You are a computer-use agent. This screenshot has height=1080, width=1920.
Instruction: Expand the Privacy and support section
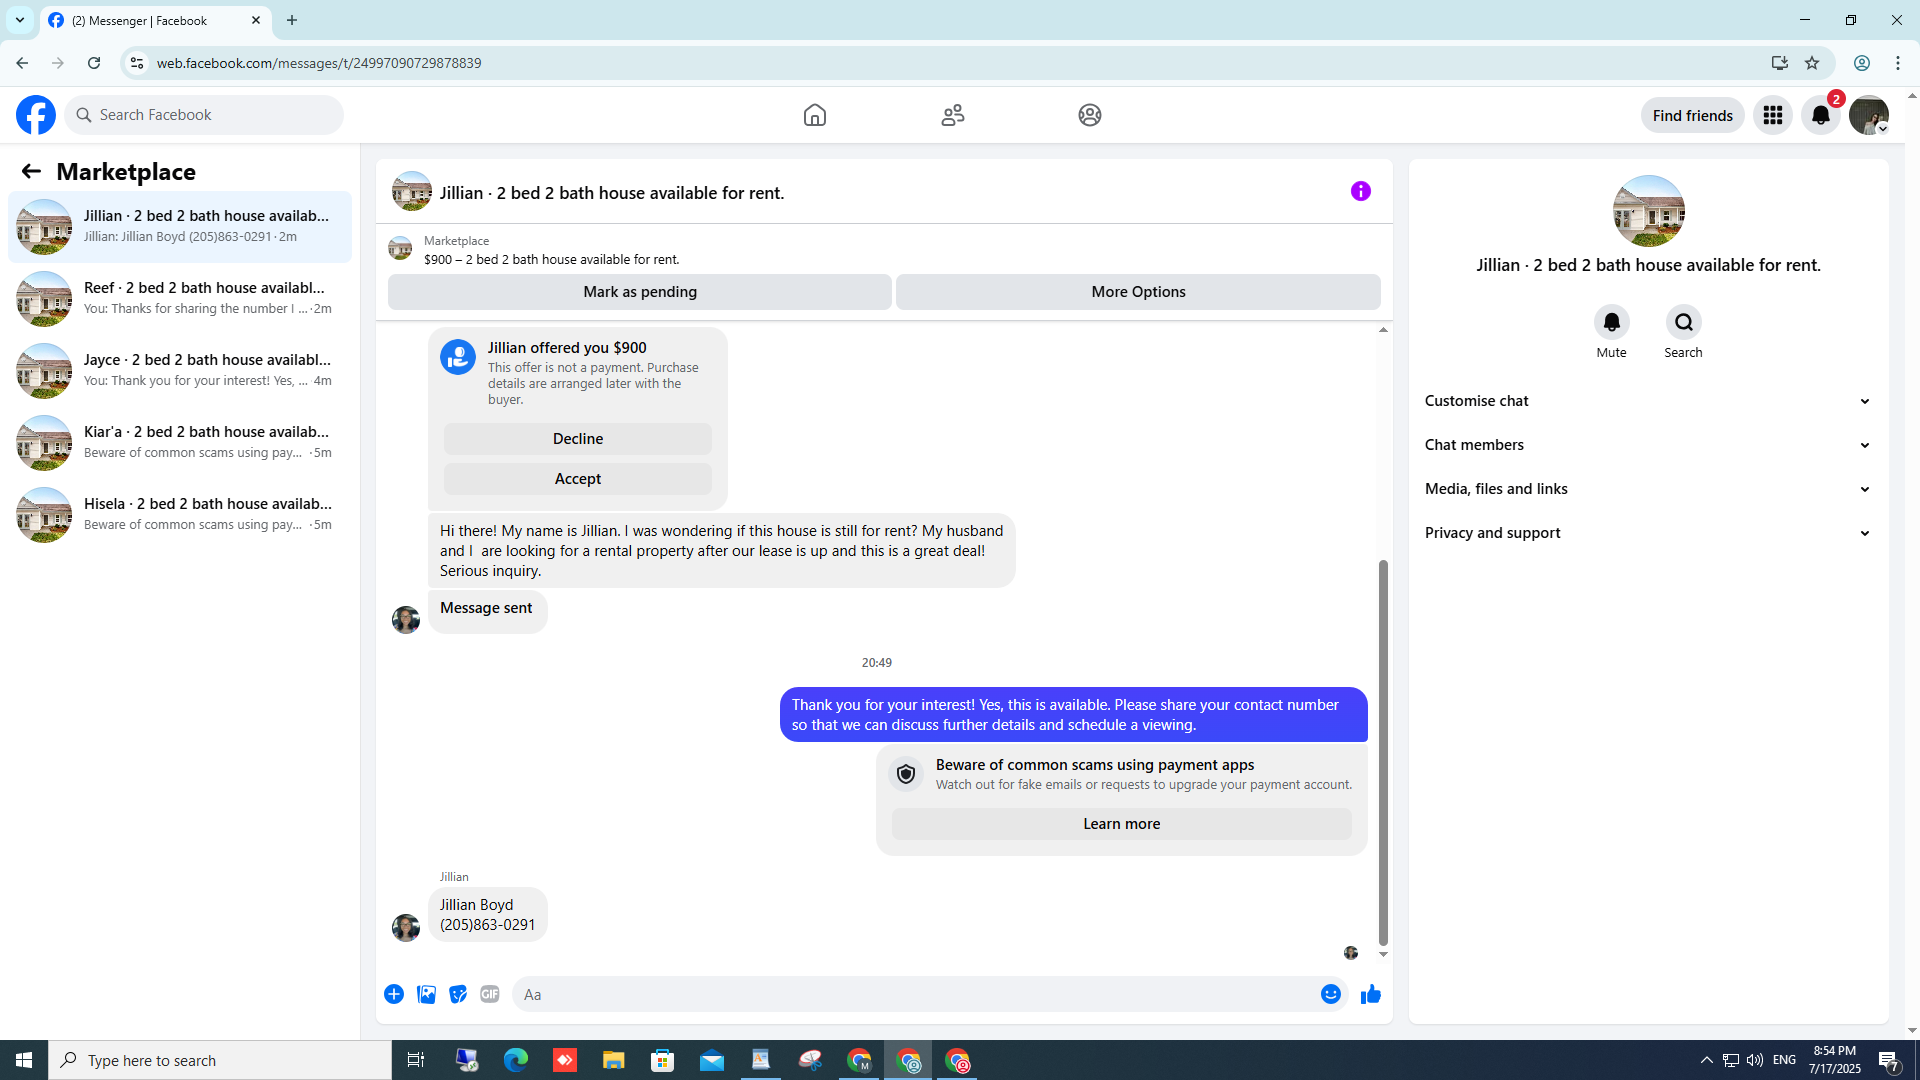click(1648, 533)
